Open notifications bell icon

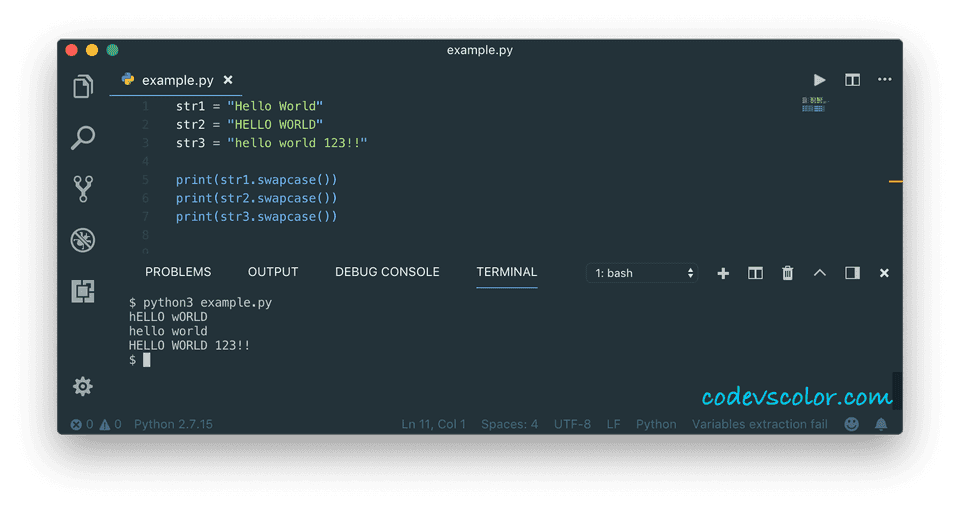(881, 424)
